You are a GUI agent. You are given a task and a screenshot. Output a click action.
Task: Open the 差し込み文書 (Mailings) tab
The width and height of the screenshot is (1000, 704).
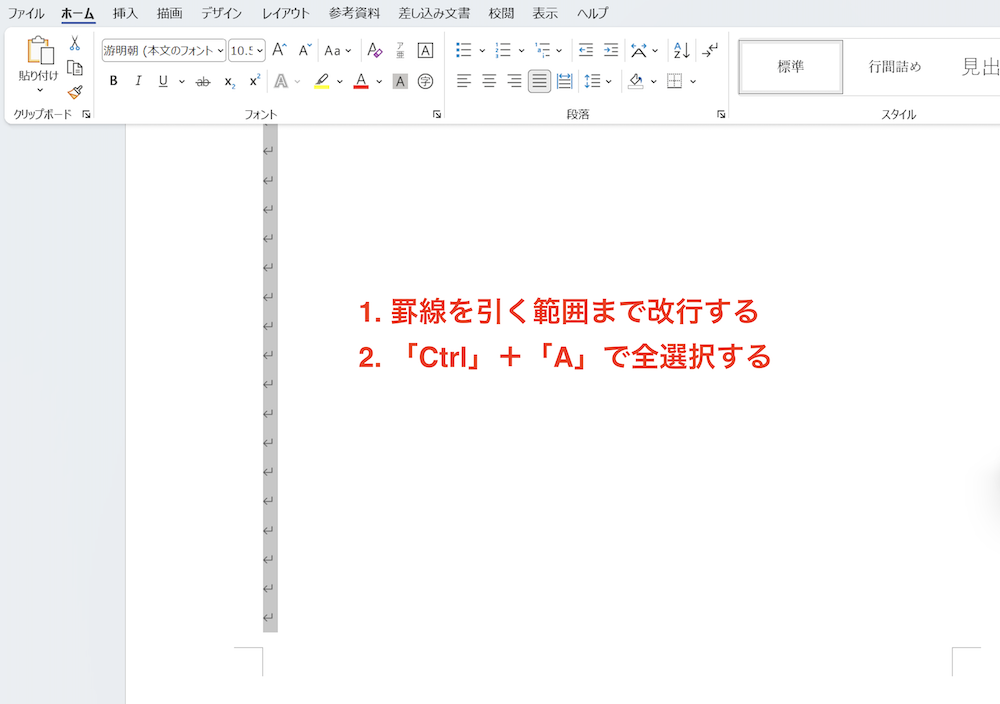click(434, 13)
